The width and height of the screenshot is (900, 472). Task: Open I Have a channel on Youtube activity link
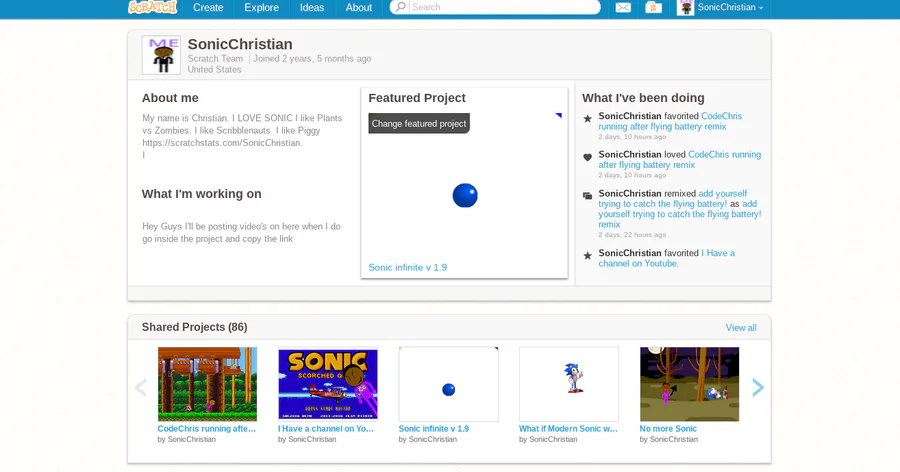click(x=666, y=258)
